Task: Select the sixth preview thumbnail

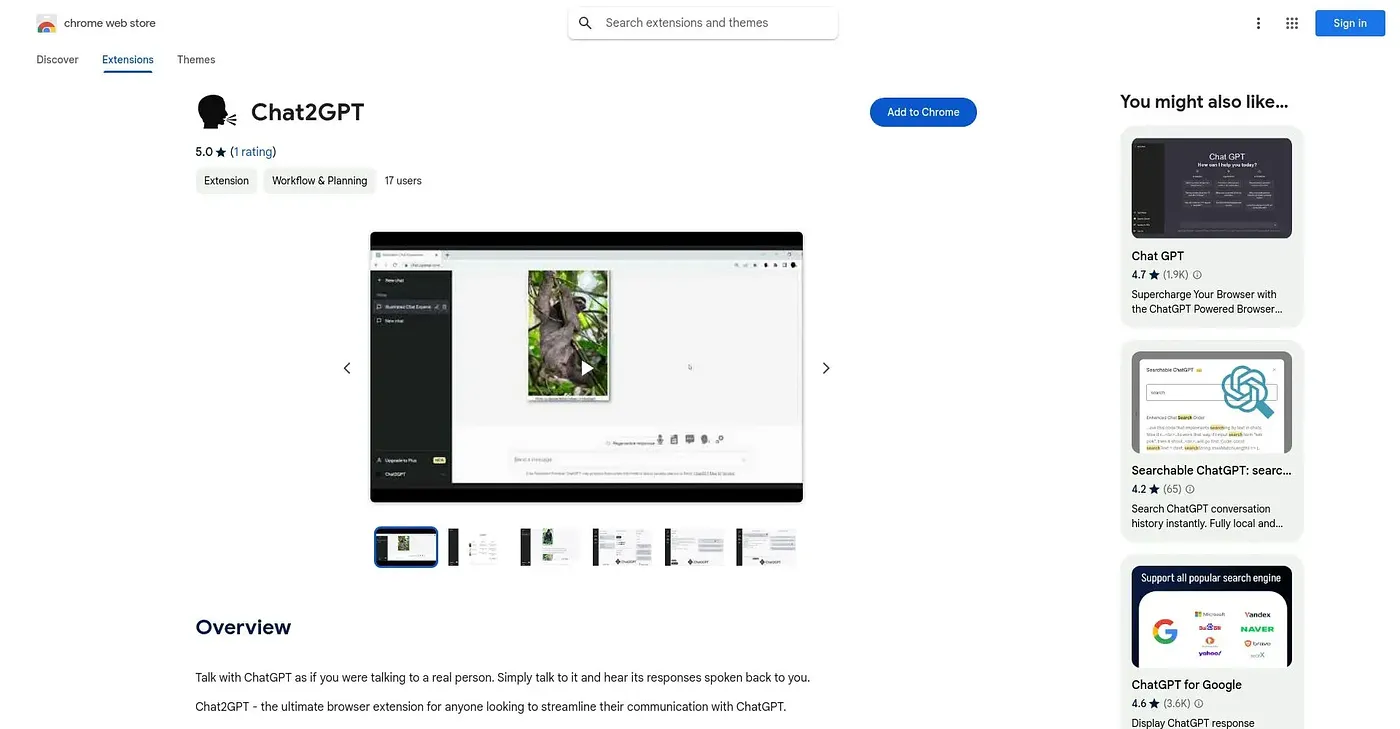Action: coord(766,547)
